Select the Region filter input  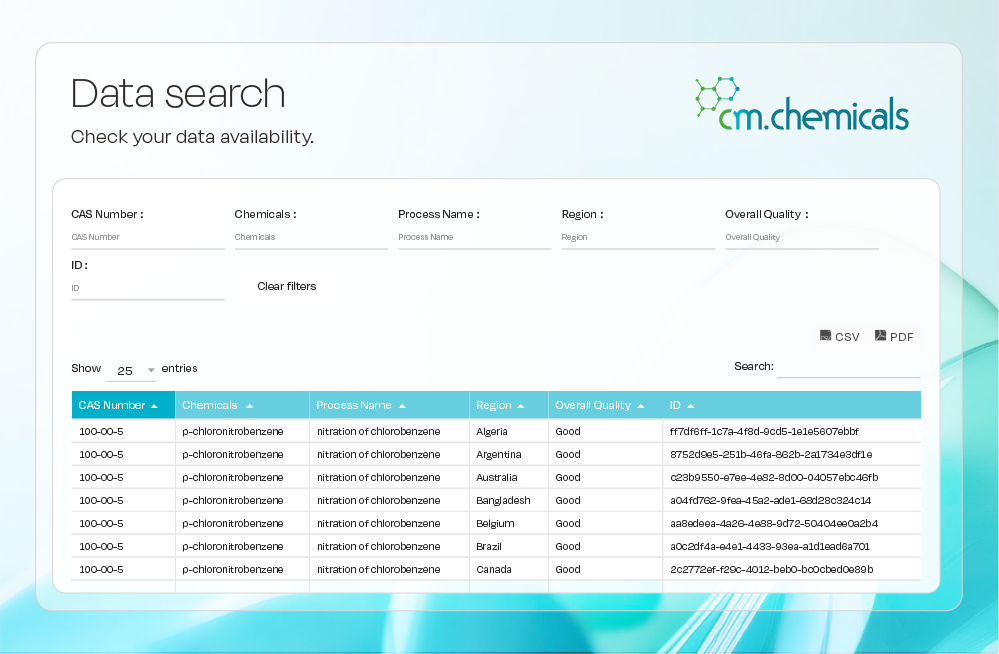(x=637, y=238)
